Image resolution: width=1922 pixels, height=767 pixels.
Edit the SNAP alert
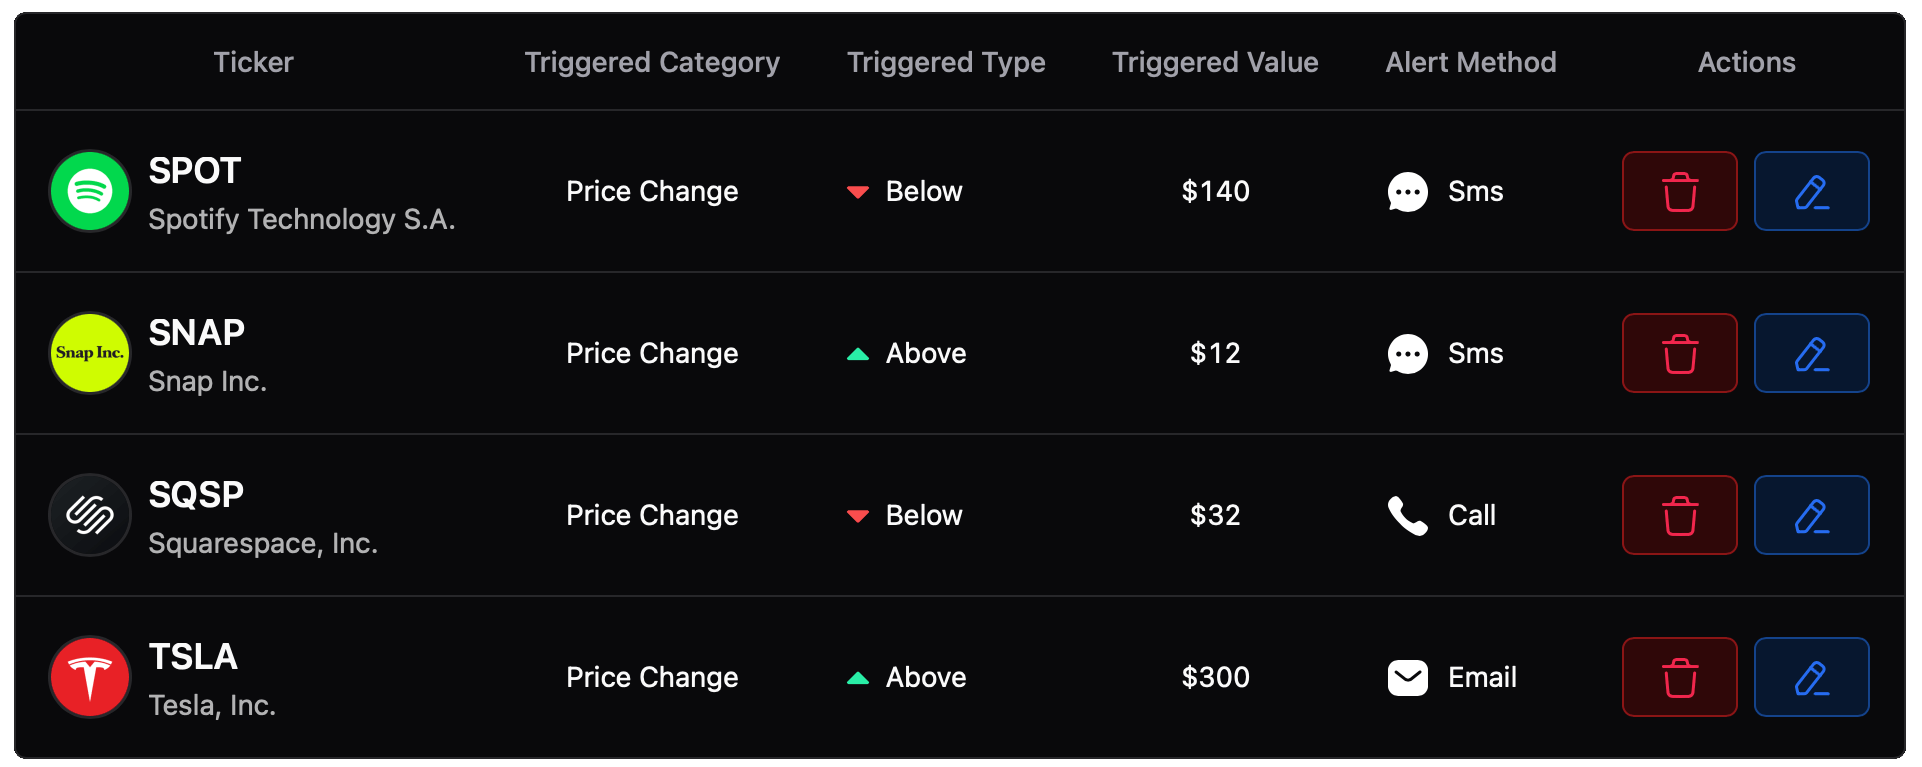tap(1811, 353)
